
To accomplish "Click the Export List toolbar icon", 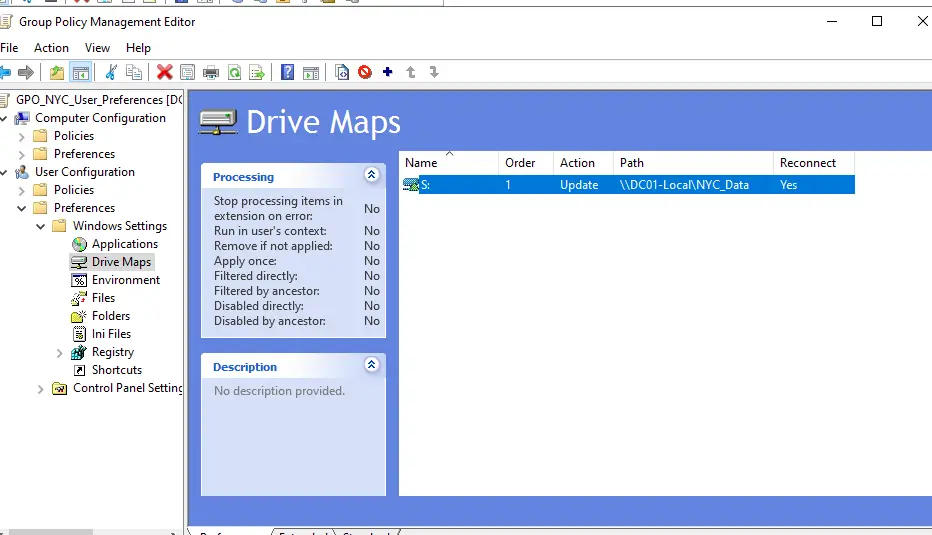I will [257, 73].
